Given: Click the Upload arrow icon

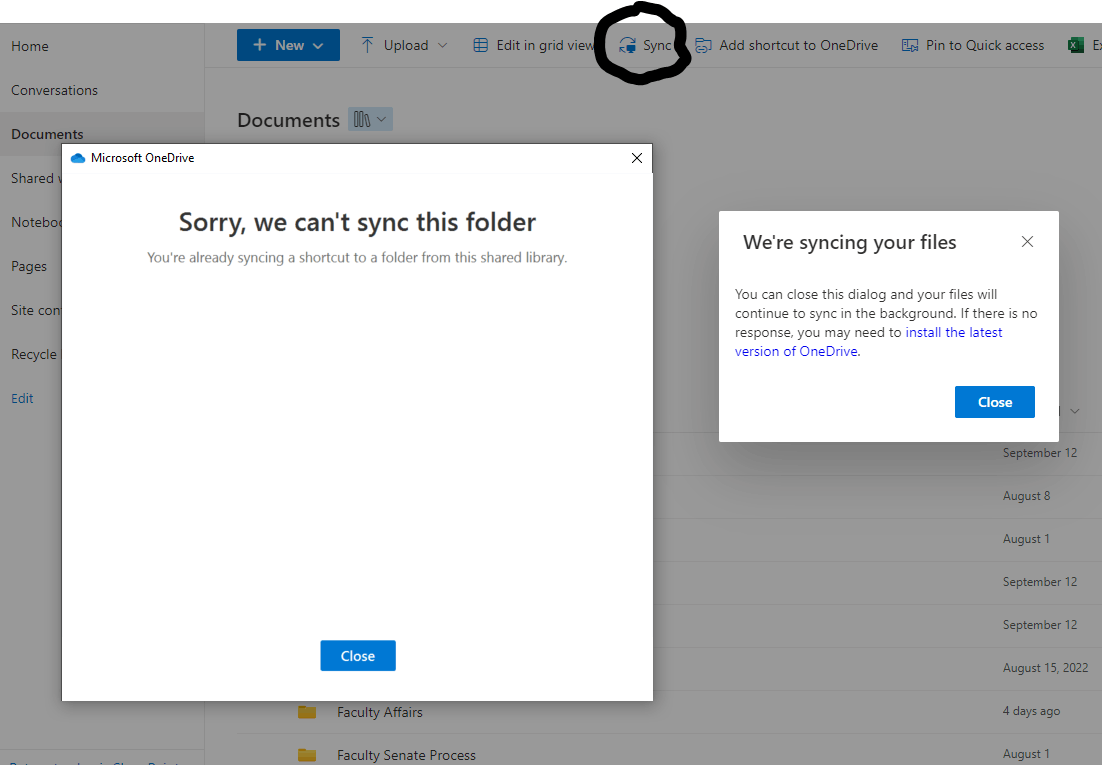Looking at the screenshot, I should coord(367,45).
